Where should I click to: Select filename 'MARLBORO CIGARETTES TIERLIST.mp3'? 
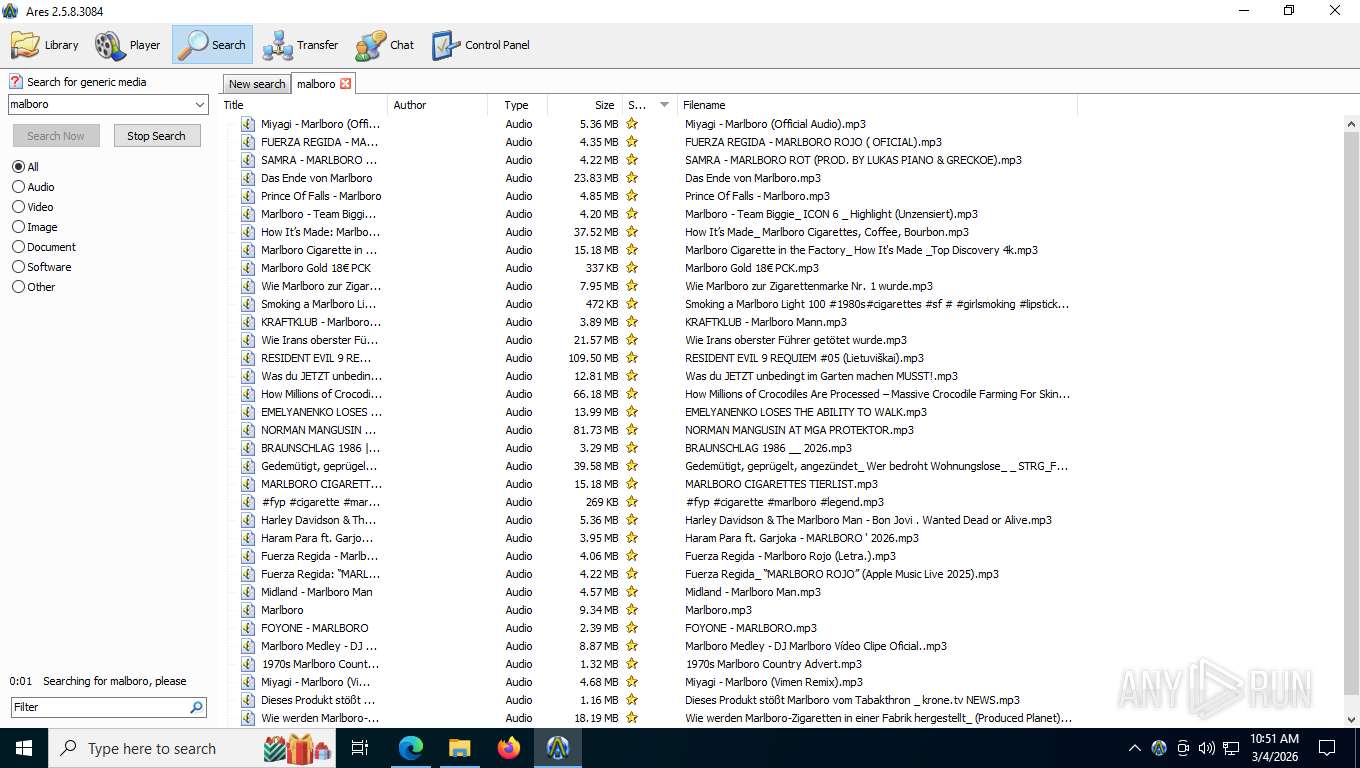pyautogui.click(x=781, y=484)
